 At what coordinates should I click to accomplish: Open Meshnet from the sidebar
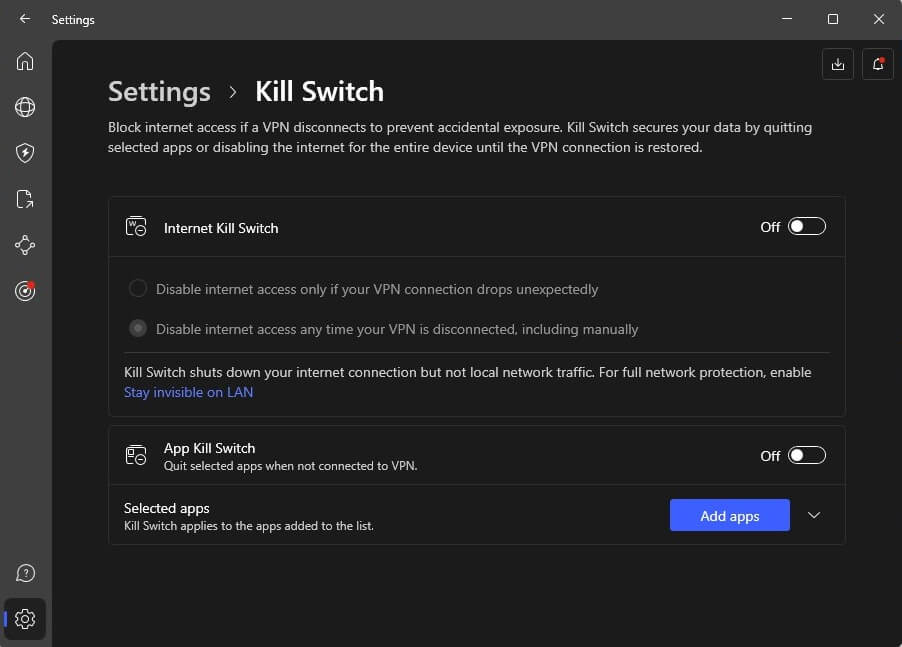(x=25, y=245)
